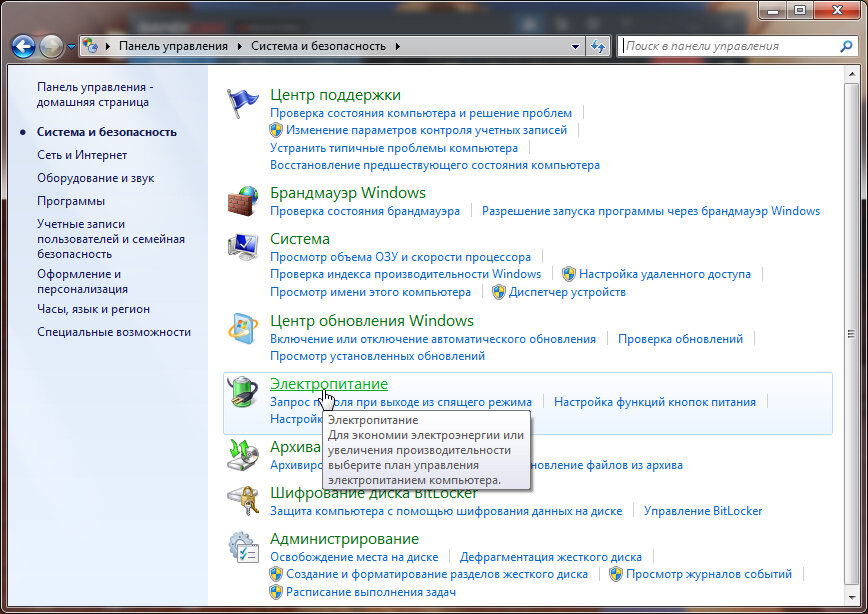Click the BitLocker drive lock icon
Viewport: 868px width, 614px height.
click(x=243, y=501)
